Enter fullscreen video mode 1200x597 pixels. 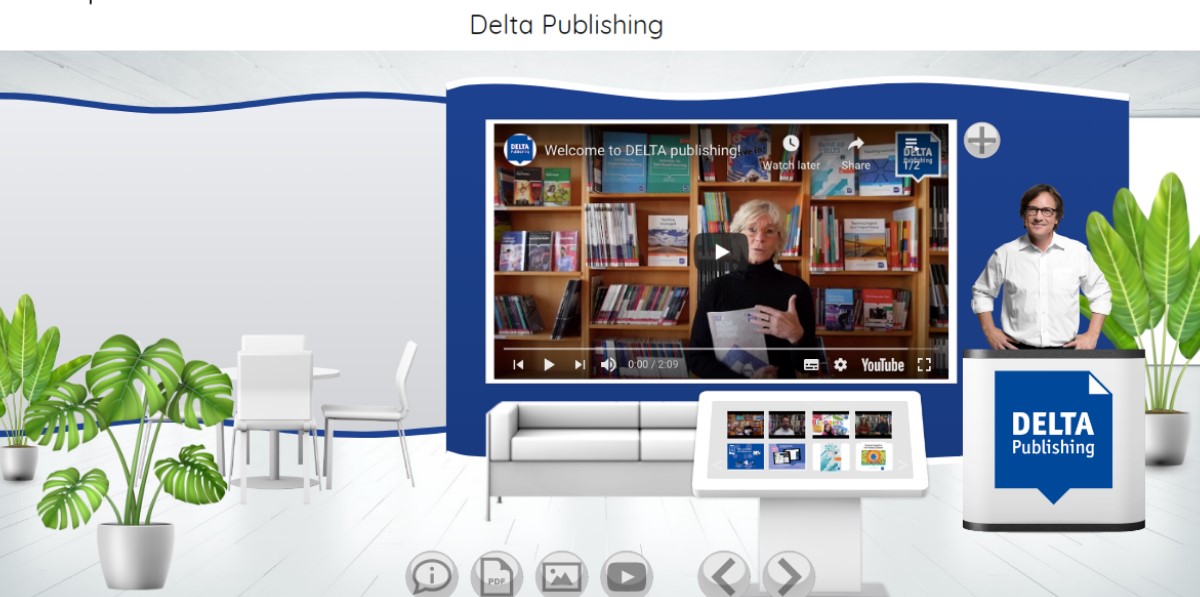[924, 365]
